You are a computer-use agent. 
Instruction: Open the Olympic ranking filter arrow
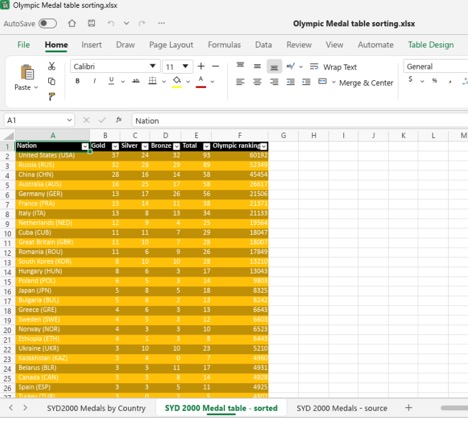264,146
